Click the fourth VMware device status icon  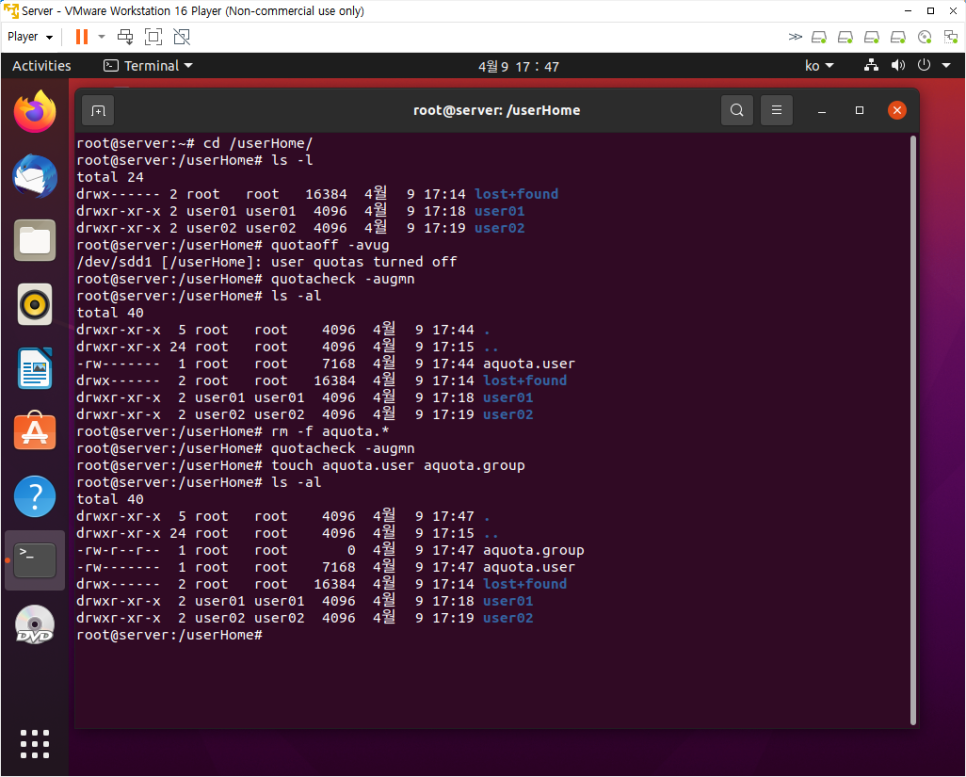click(x=898, y=37)
